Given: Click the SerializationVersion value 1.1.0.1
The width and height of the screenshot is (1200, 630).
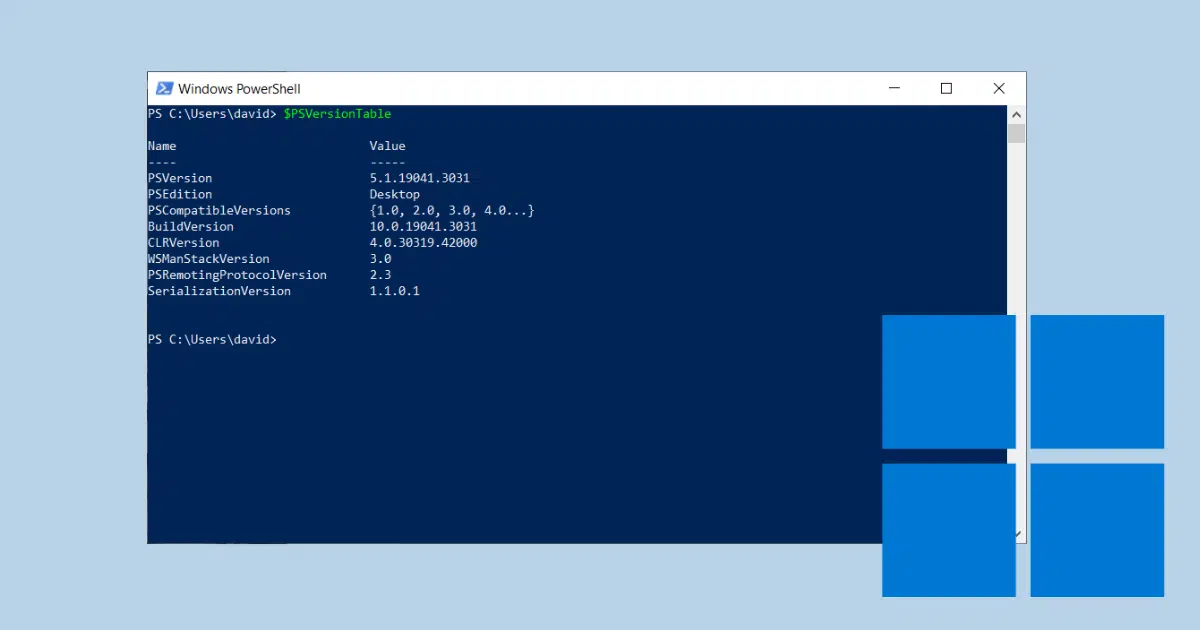Looking at the screenshot, I should click(x=394, y=290).
